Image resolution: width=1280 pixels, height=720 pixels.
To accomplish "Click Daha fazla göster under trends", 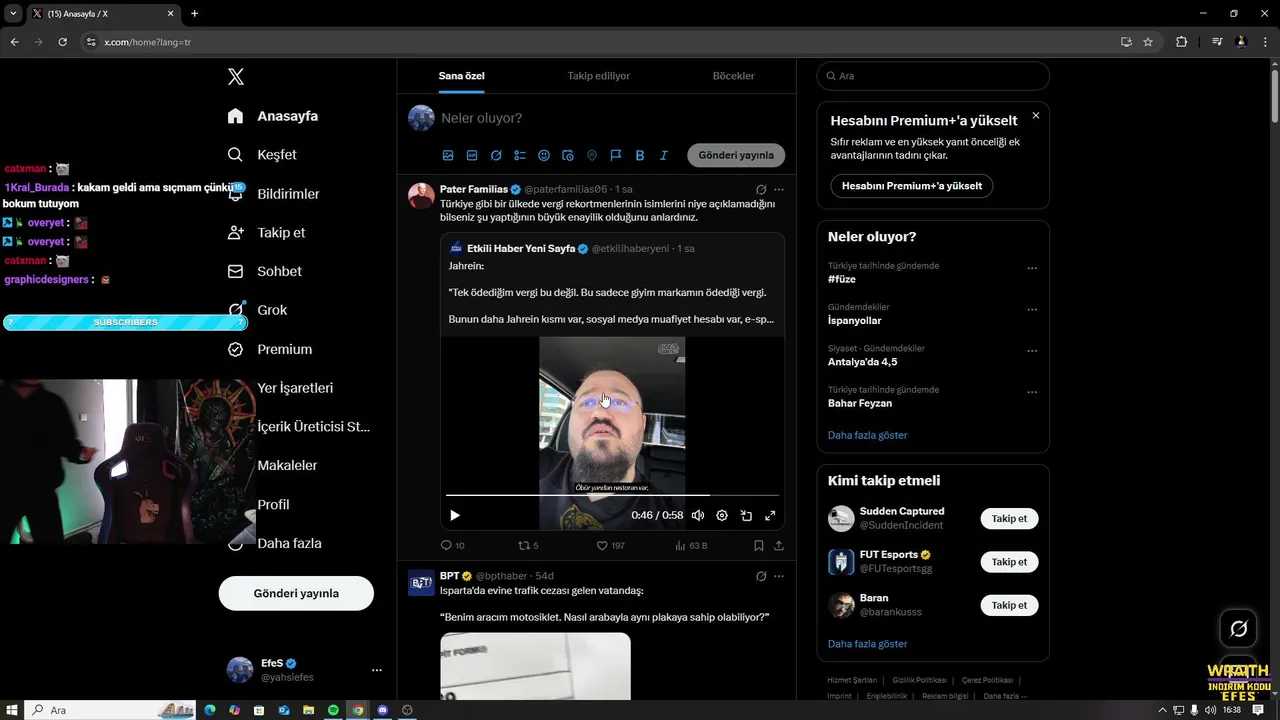I will (867, 435).
